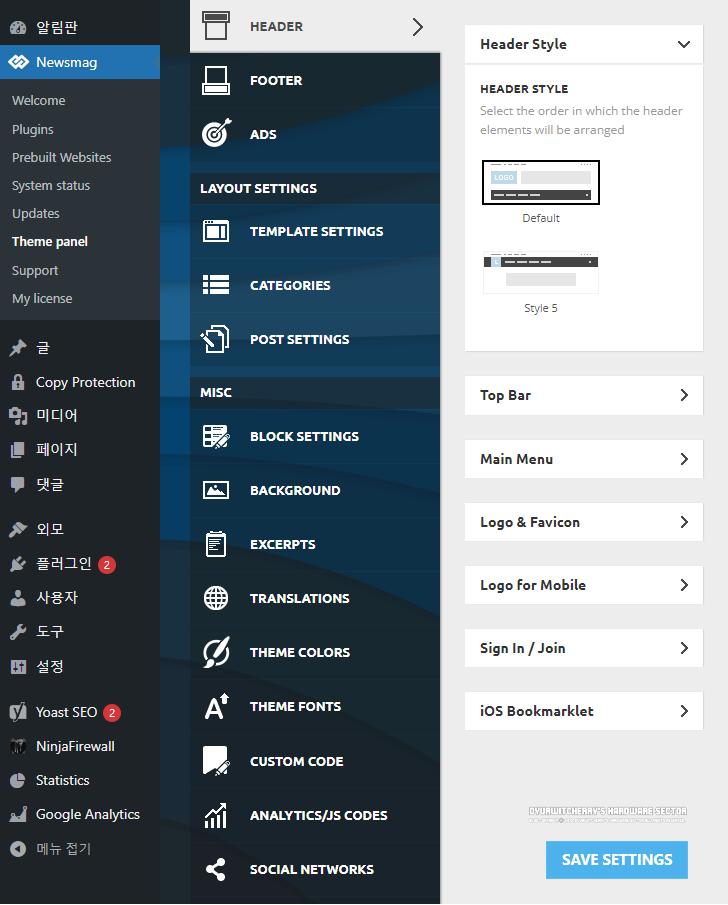
Task: Click the Categories list icon
Action: (x=216, y=285)
